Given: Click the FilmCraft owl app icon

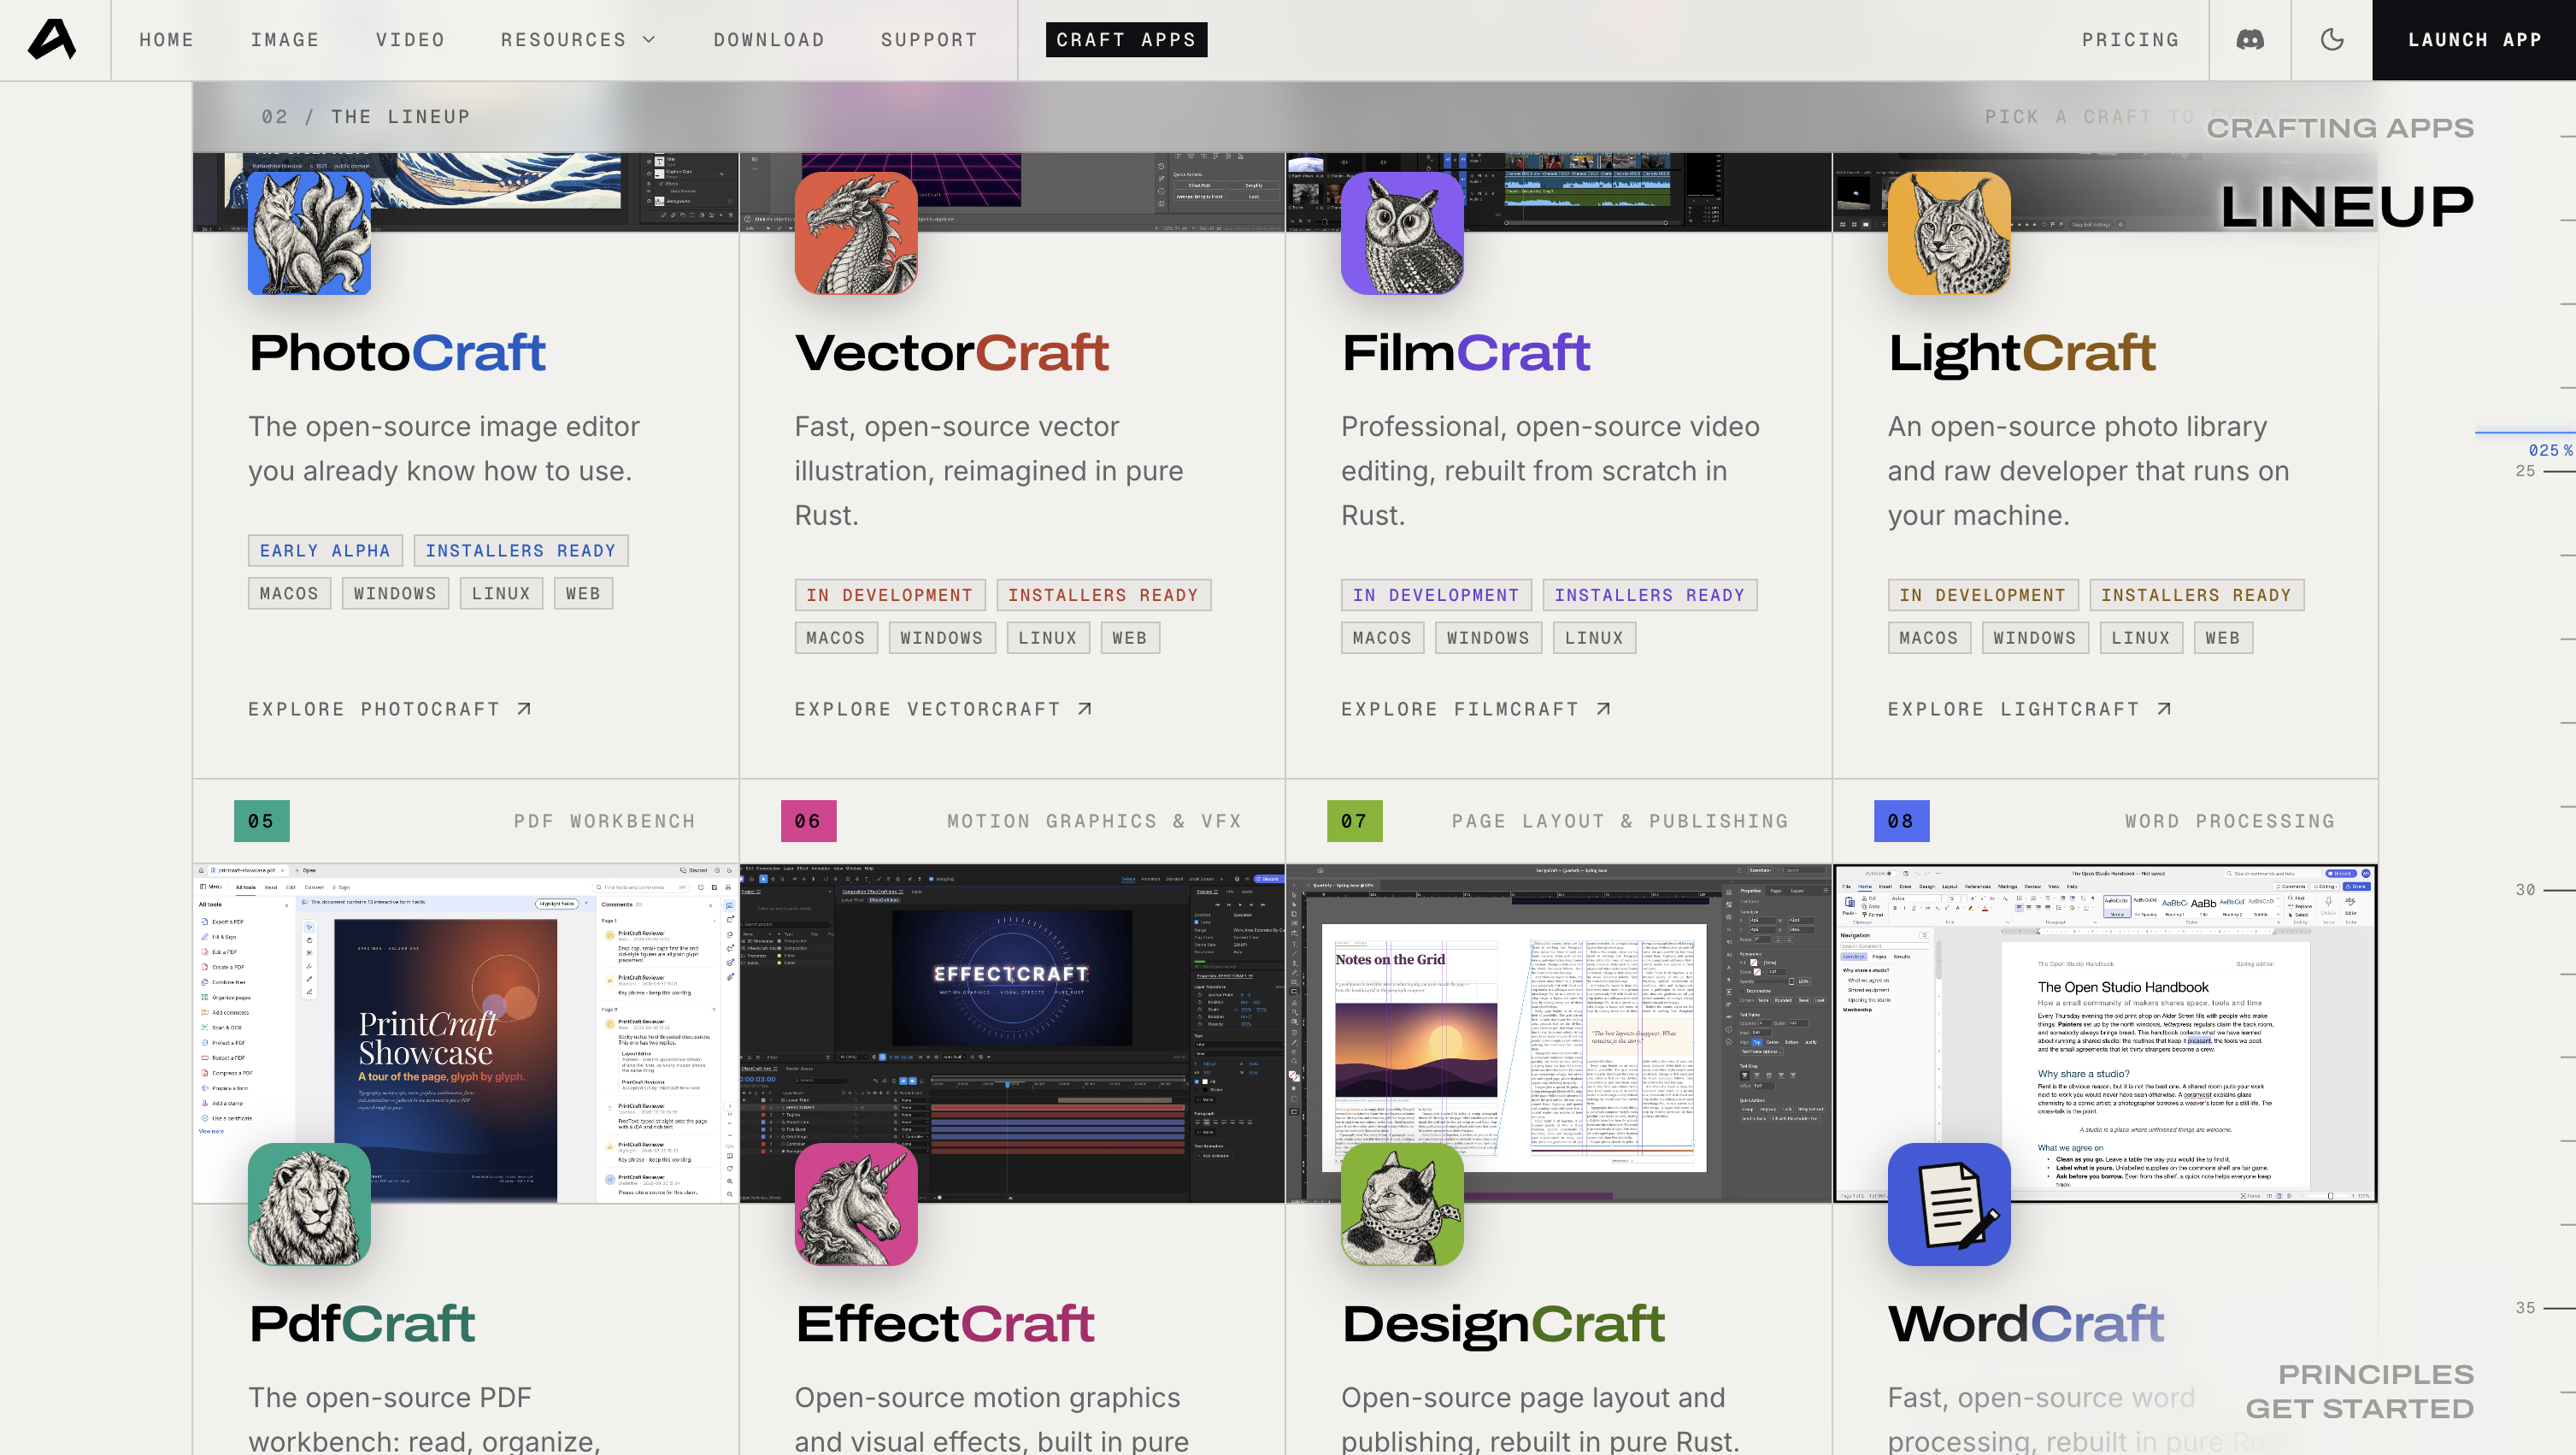Looking at the screenshot, I should 1402,233.
